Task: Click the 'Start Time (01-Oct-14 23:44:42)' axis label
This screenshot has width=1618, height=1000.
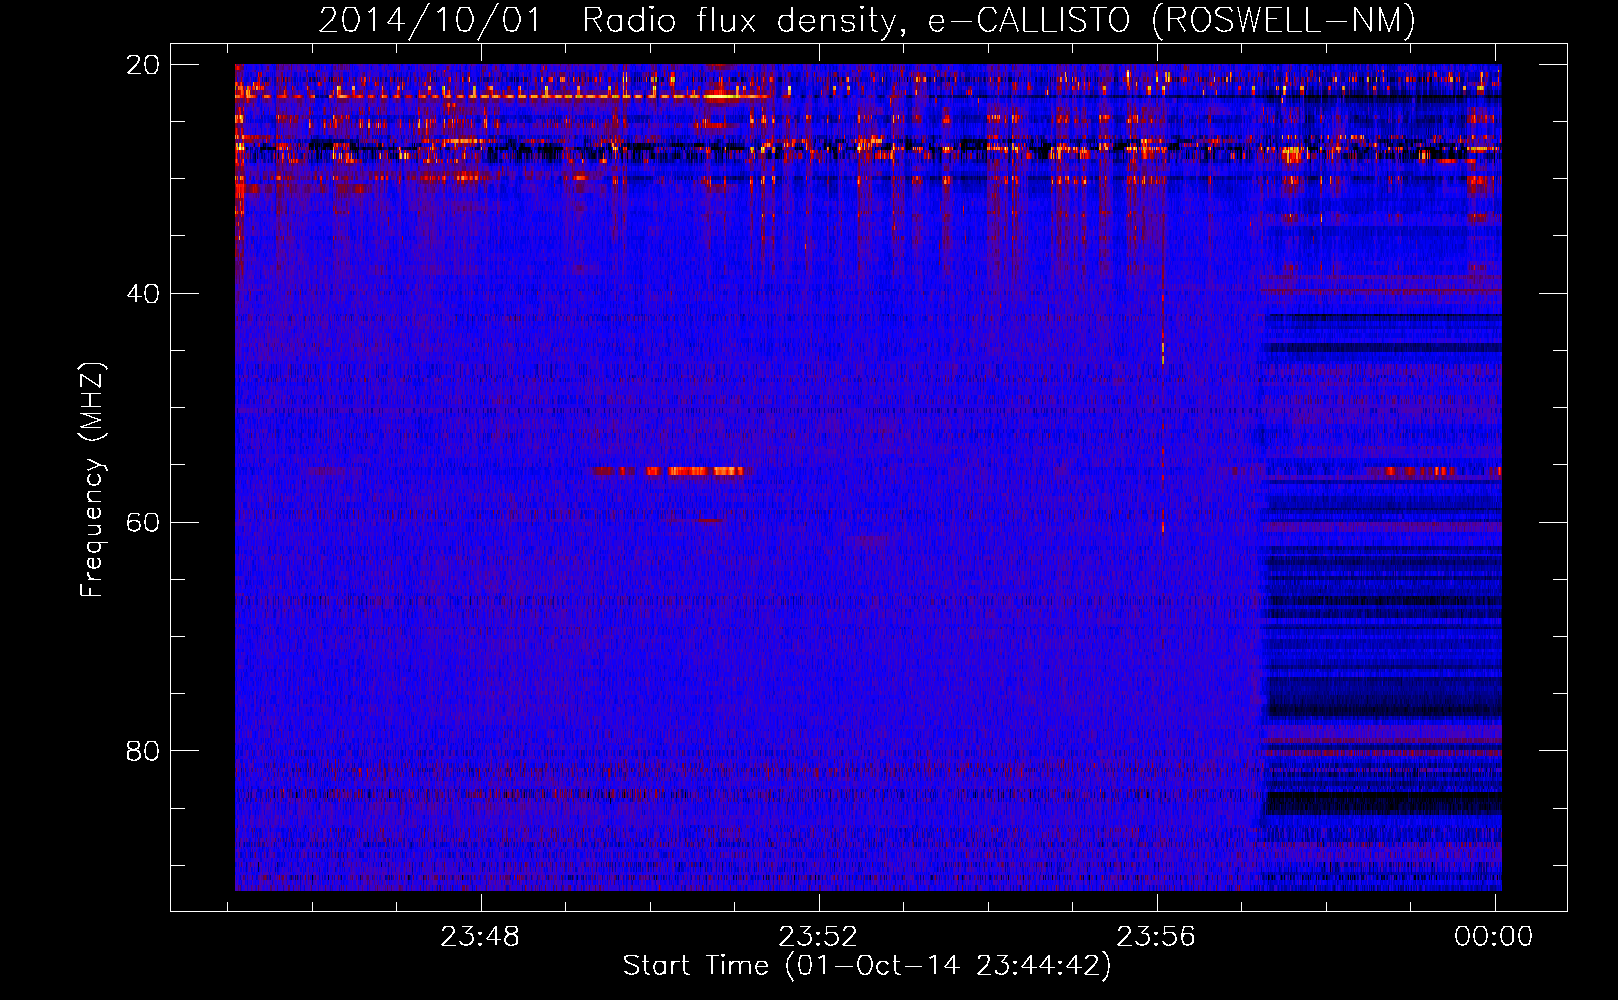Action: (x=867, y=966)
